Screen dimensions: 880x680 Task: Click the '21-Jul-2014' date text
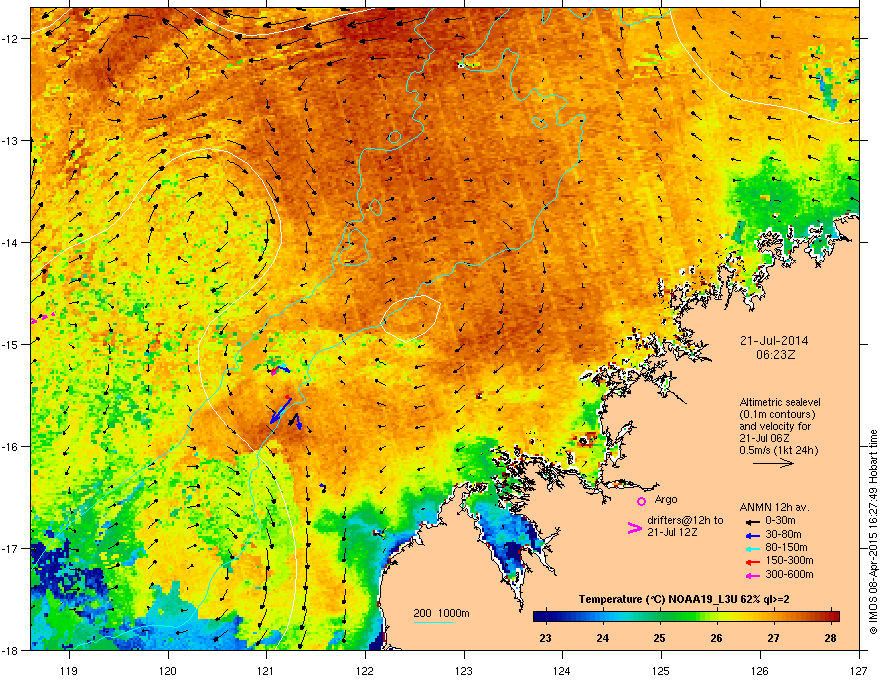(x=774, y=341)
